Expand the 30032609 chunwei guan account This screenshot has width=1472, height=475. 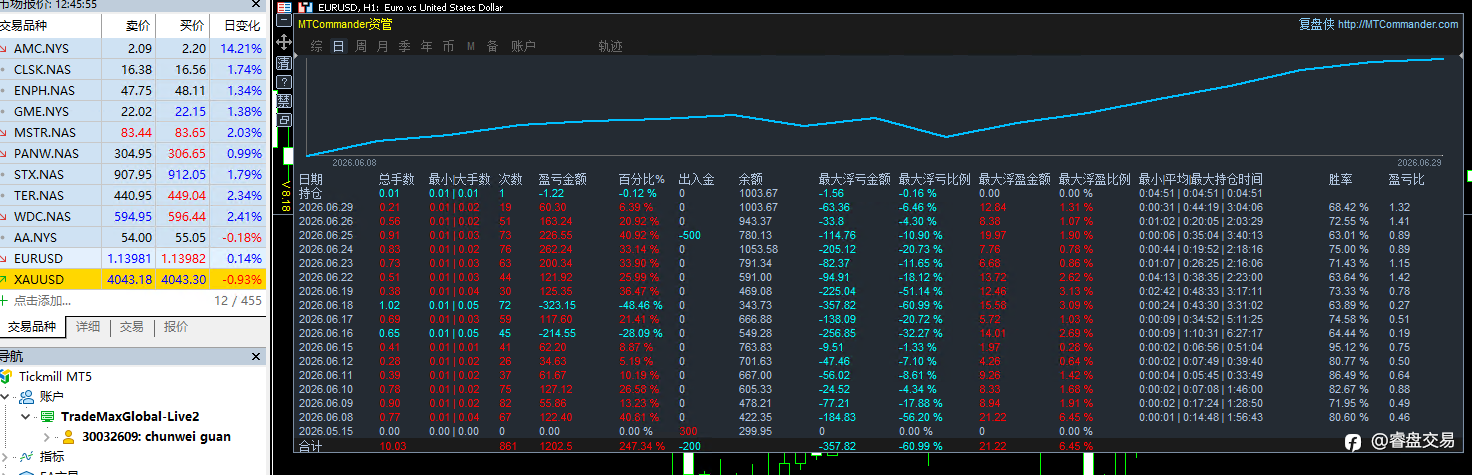[47, 436]
